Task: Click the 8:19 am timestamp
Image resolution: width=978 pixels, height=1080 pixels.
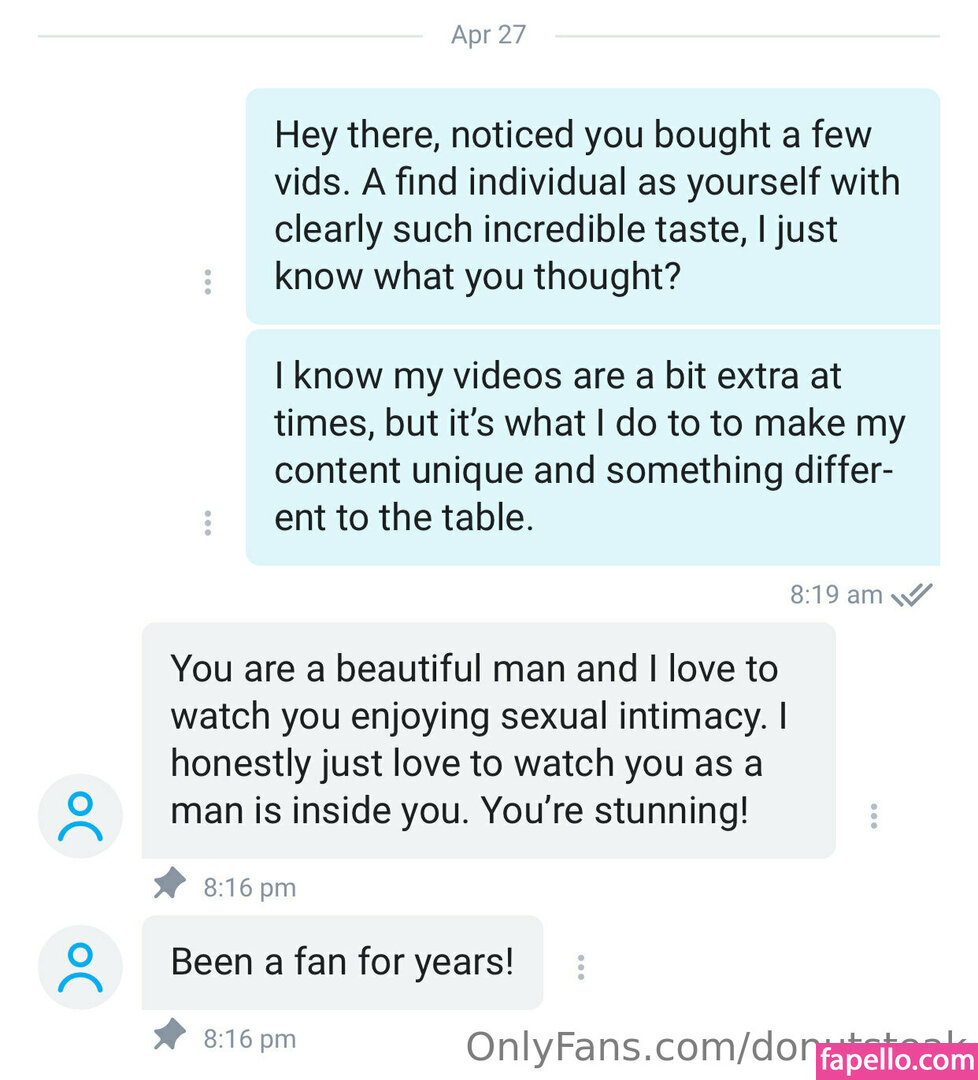Action: tap(836, 595)
